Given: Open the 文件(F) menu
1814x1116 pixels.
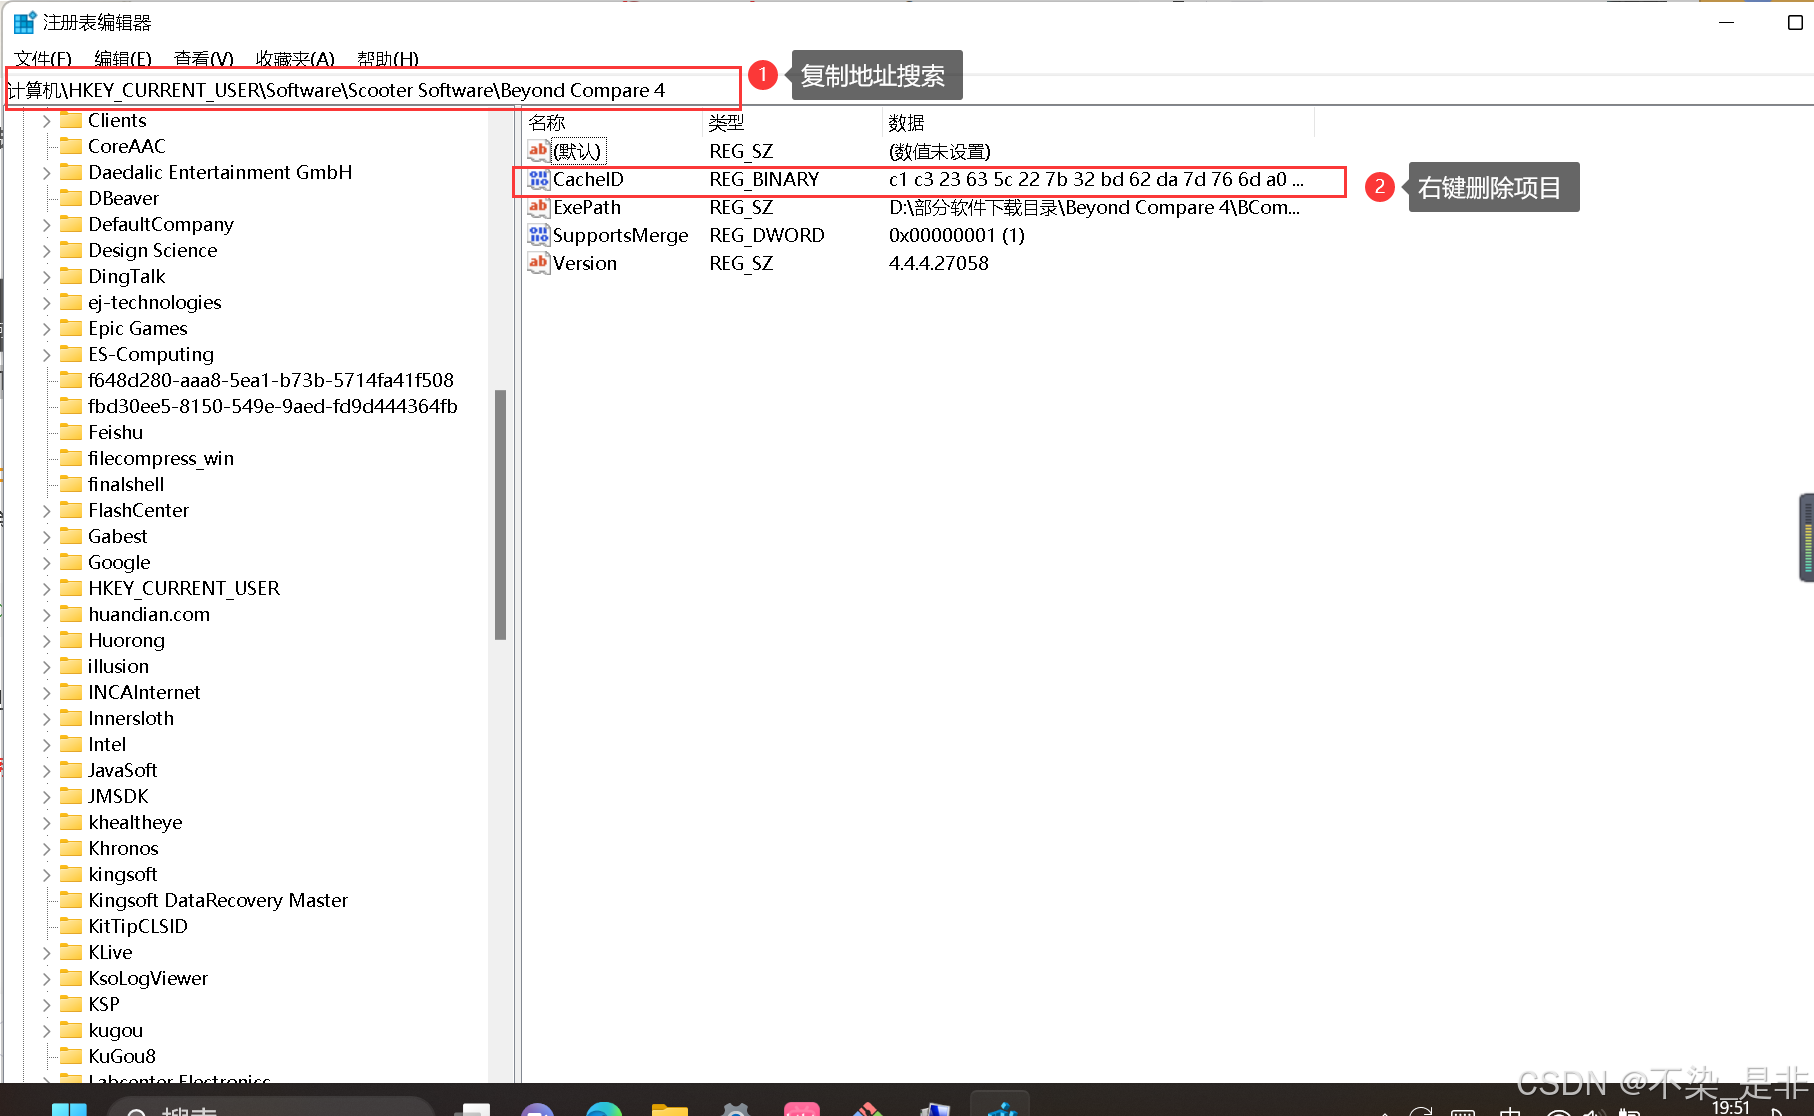Looking at the screenshot, I should coord(43,59).
